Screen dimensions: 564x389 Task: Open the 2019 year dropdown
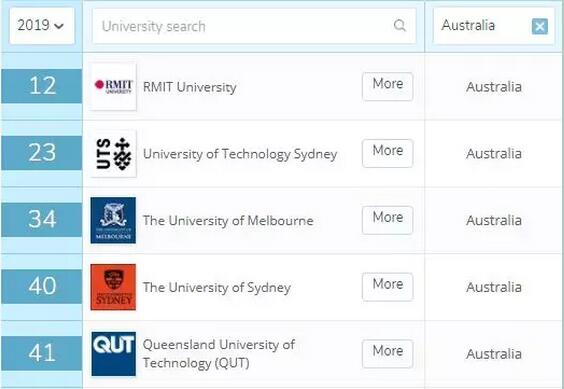pyautogui.click(x=42, y=26)
